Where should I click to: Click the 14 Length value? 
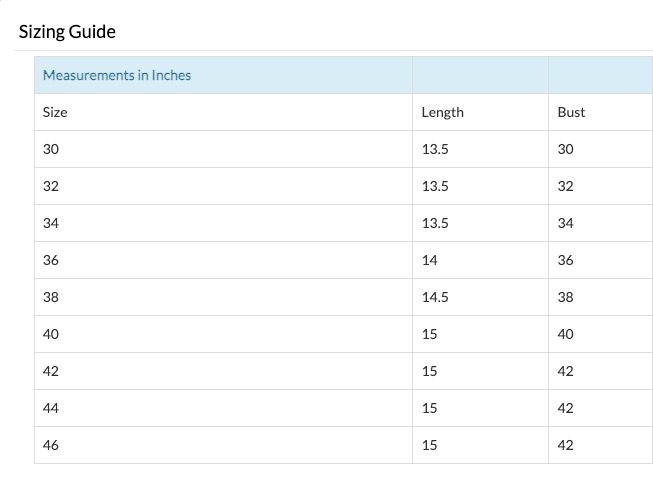[429, 260]
